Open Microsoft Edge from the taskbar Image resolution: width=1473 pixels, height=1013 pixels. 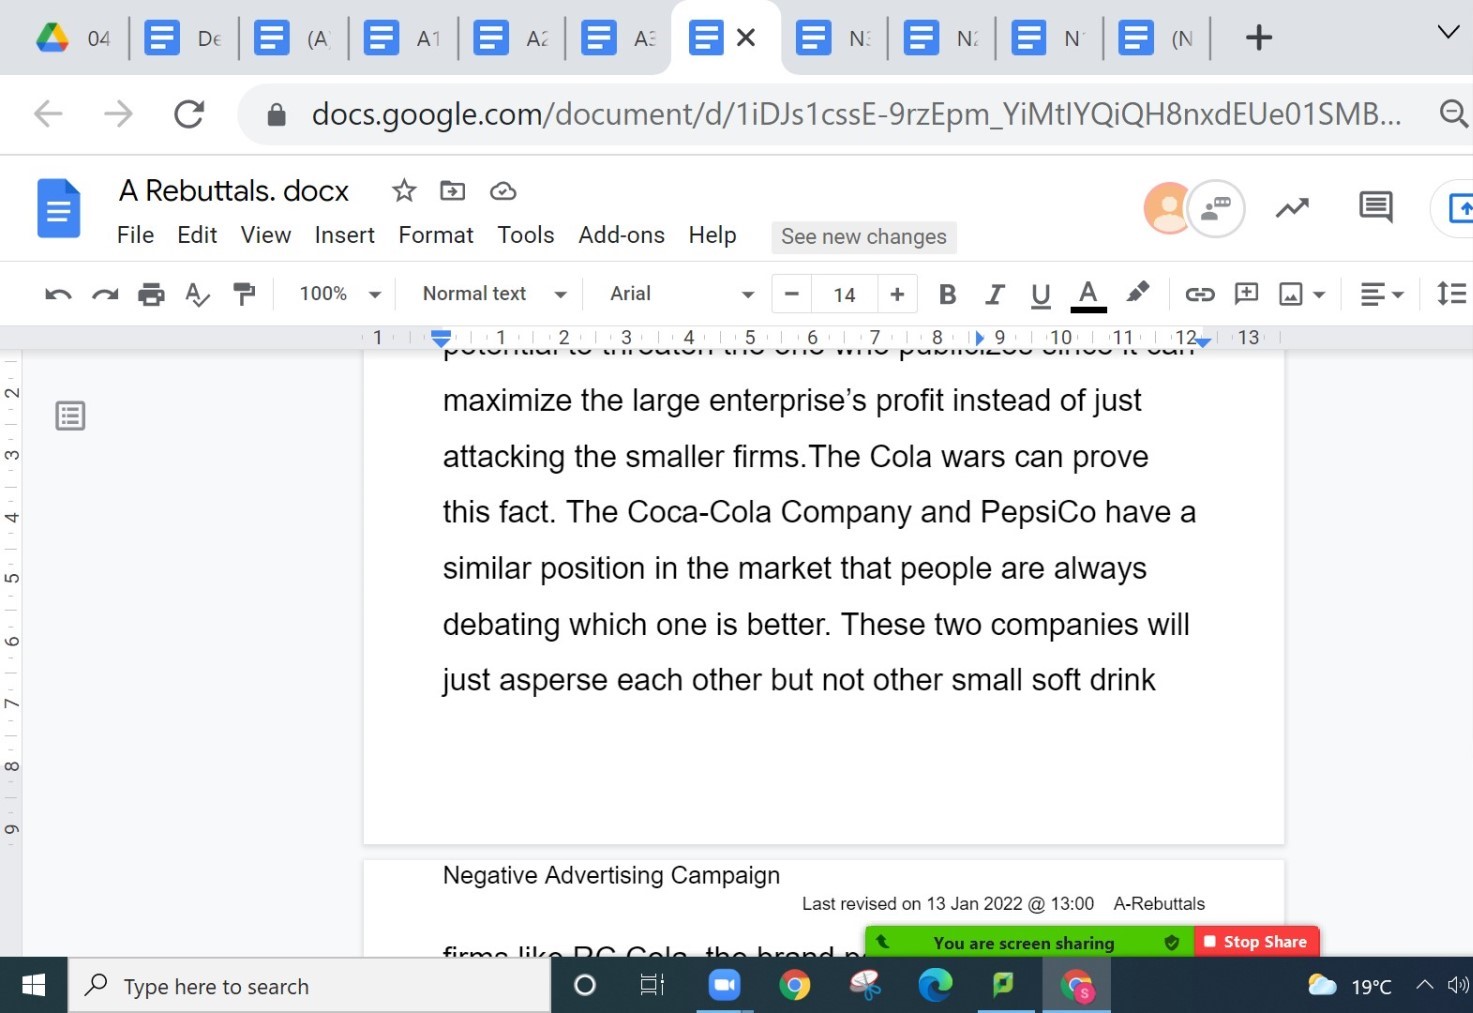(935, 986)
